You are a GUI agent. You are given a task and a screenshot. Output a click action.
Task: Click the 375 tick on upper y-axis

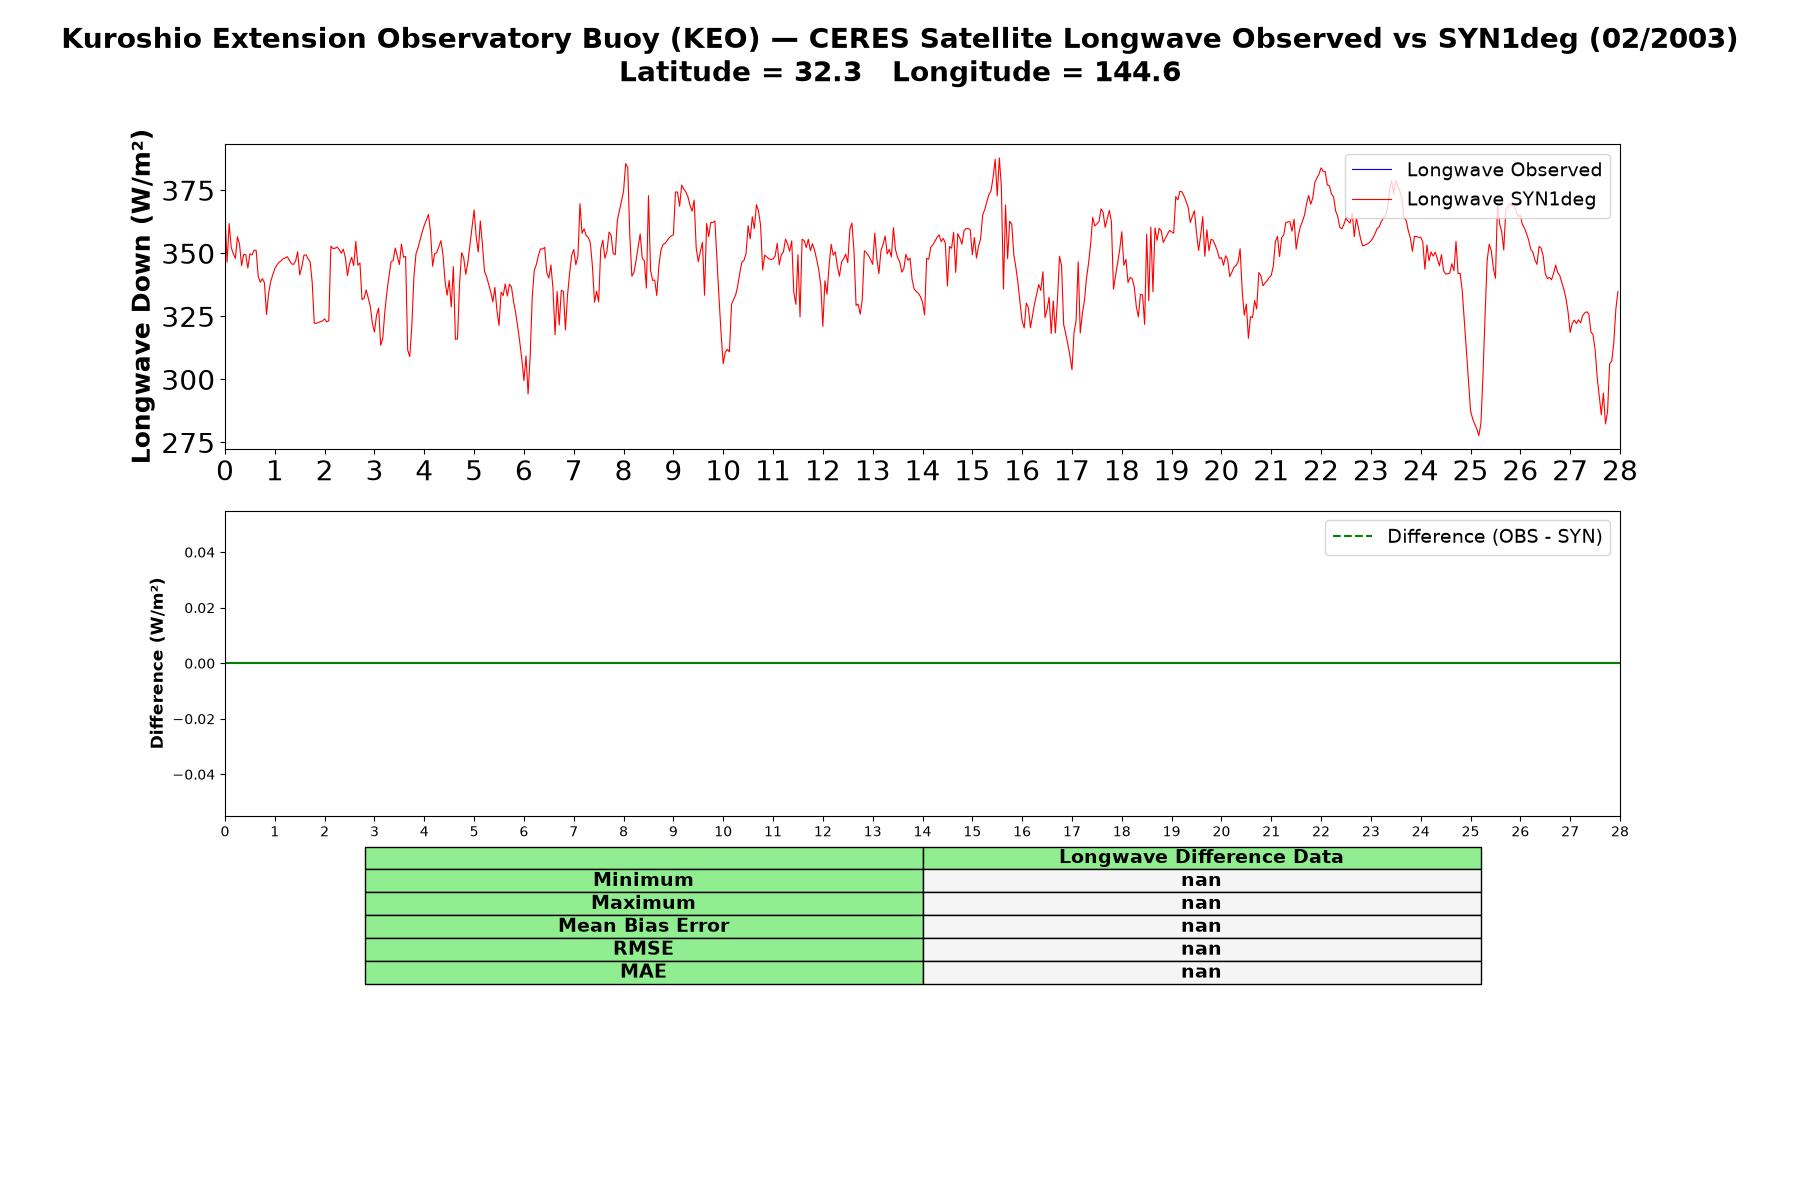(x=188, y=191)
